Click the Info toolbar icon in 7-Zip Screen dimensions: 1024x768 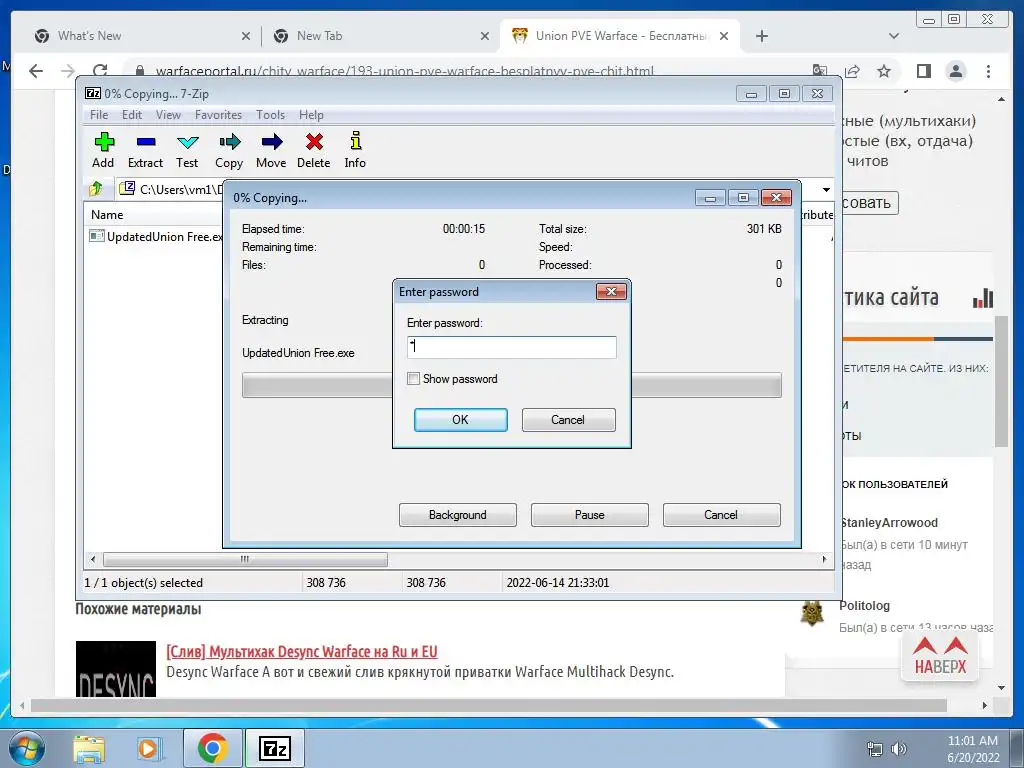click(x=355, y=141)
